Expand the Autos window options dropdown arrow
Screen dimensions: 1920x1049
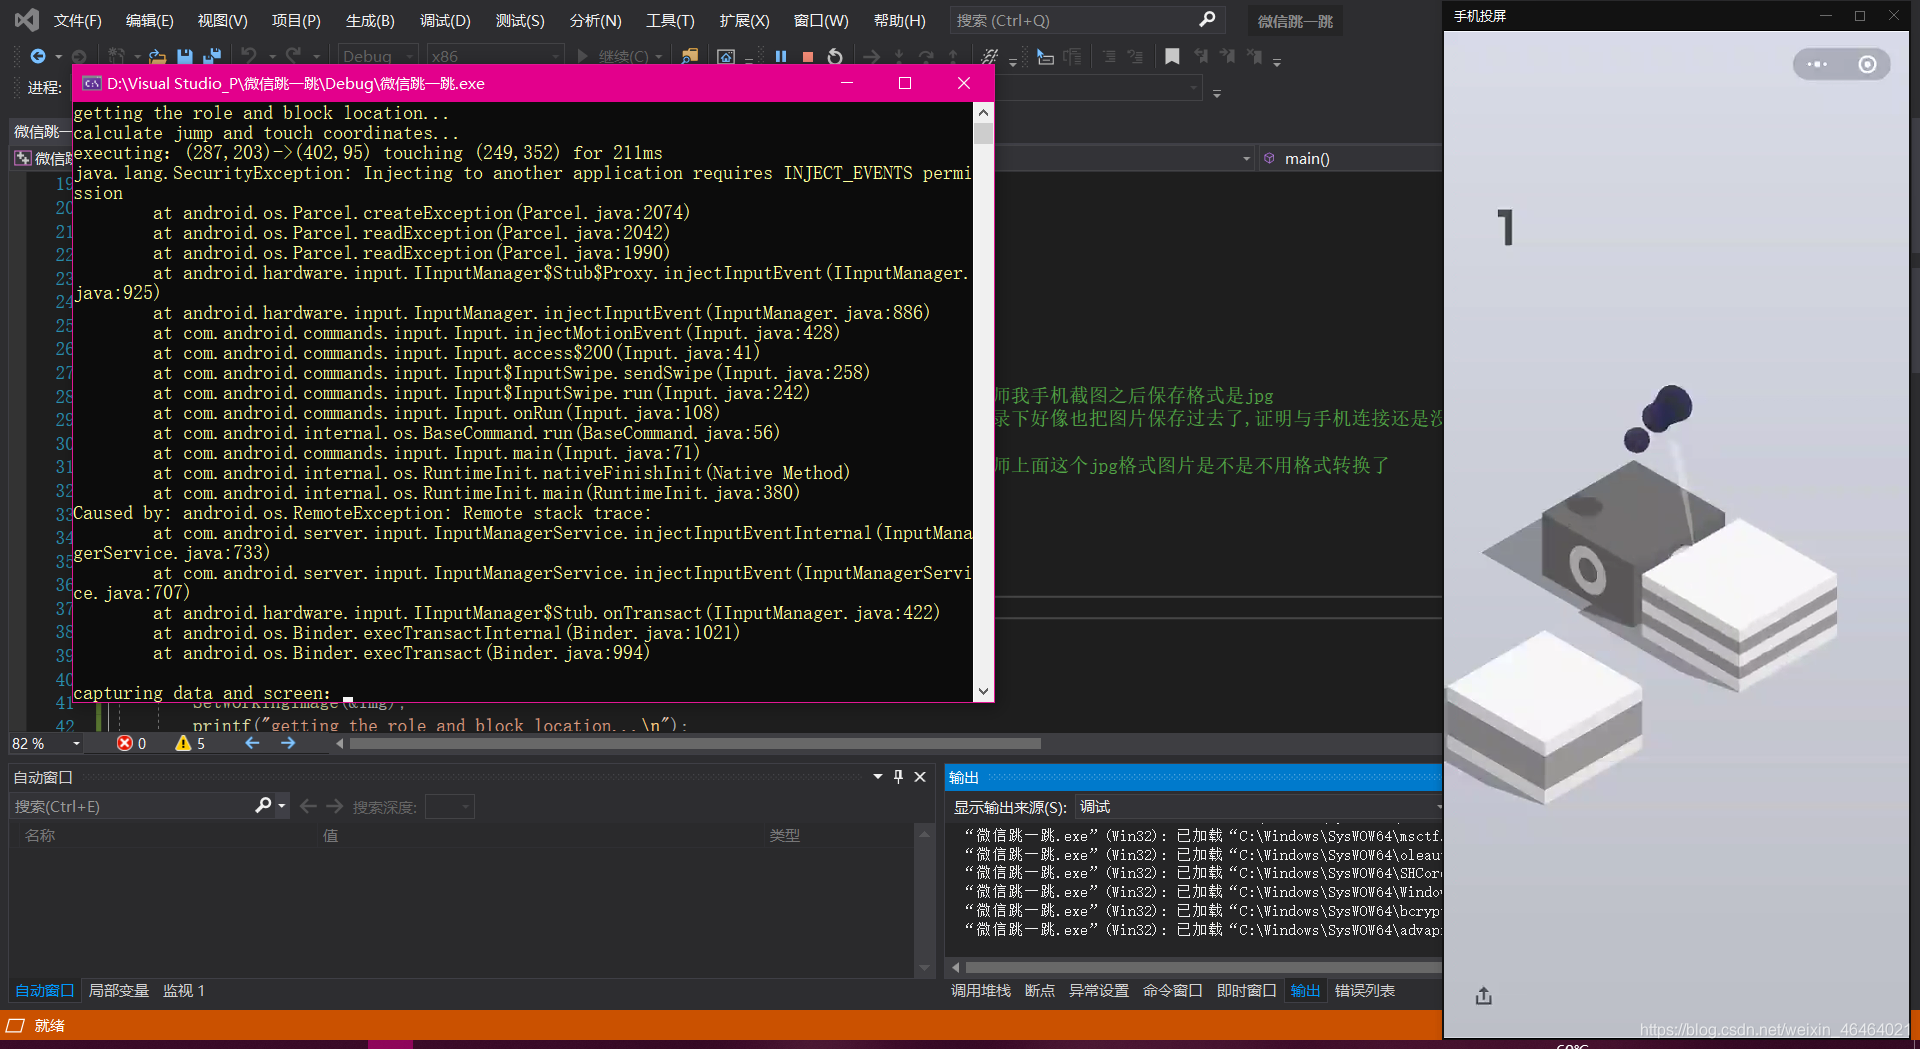click(878, 777)
